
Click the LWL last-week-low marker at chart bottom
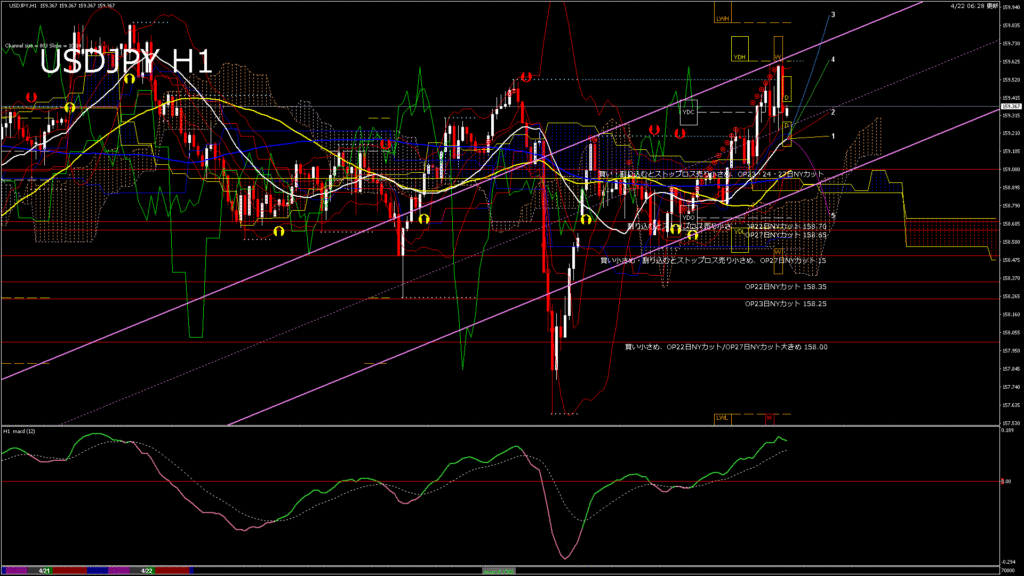click(x=722, y=417)
